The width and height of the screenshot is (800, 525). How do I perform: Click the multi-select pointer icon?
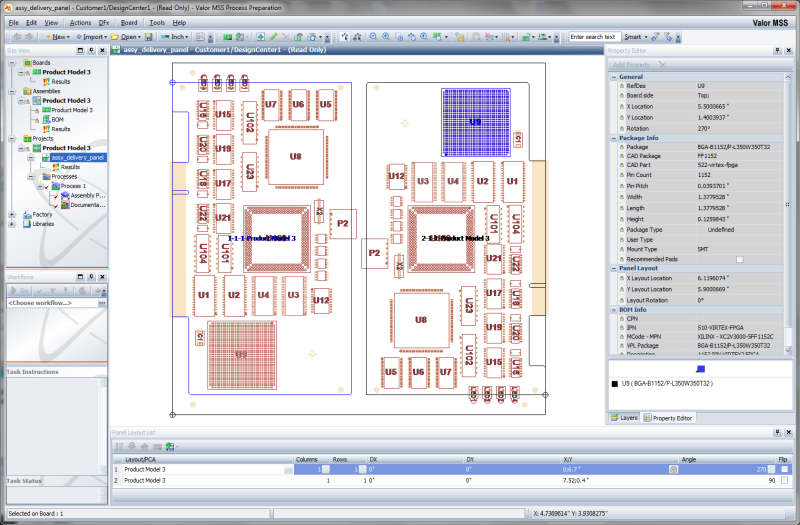357,37
